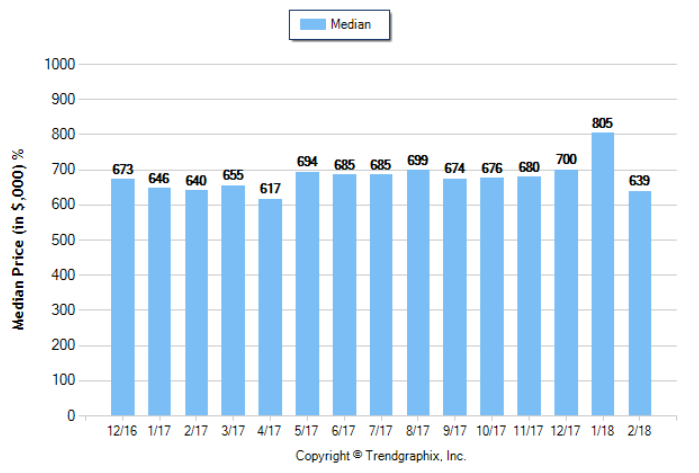
Task: Click the Copyright Trendgraphix, Inc. text
Action: click(381, 456)
